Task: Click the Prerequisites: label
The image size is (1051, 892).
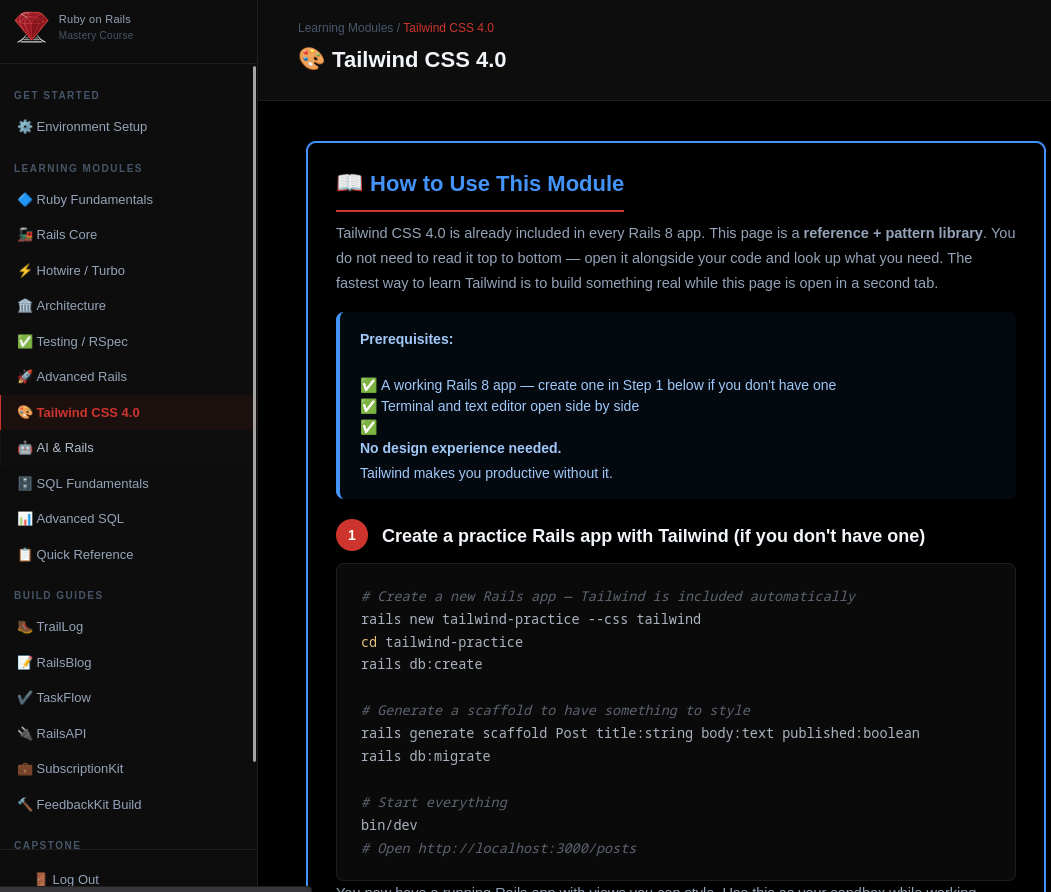Action: [x=406, y=339]
